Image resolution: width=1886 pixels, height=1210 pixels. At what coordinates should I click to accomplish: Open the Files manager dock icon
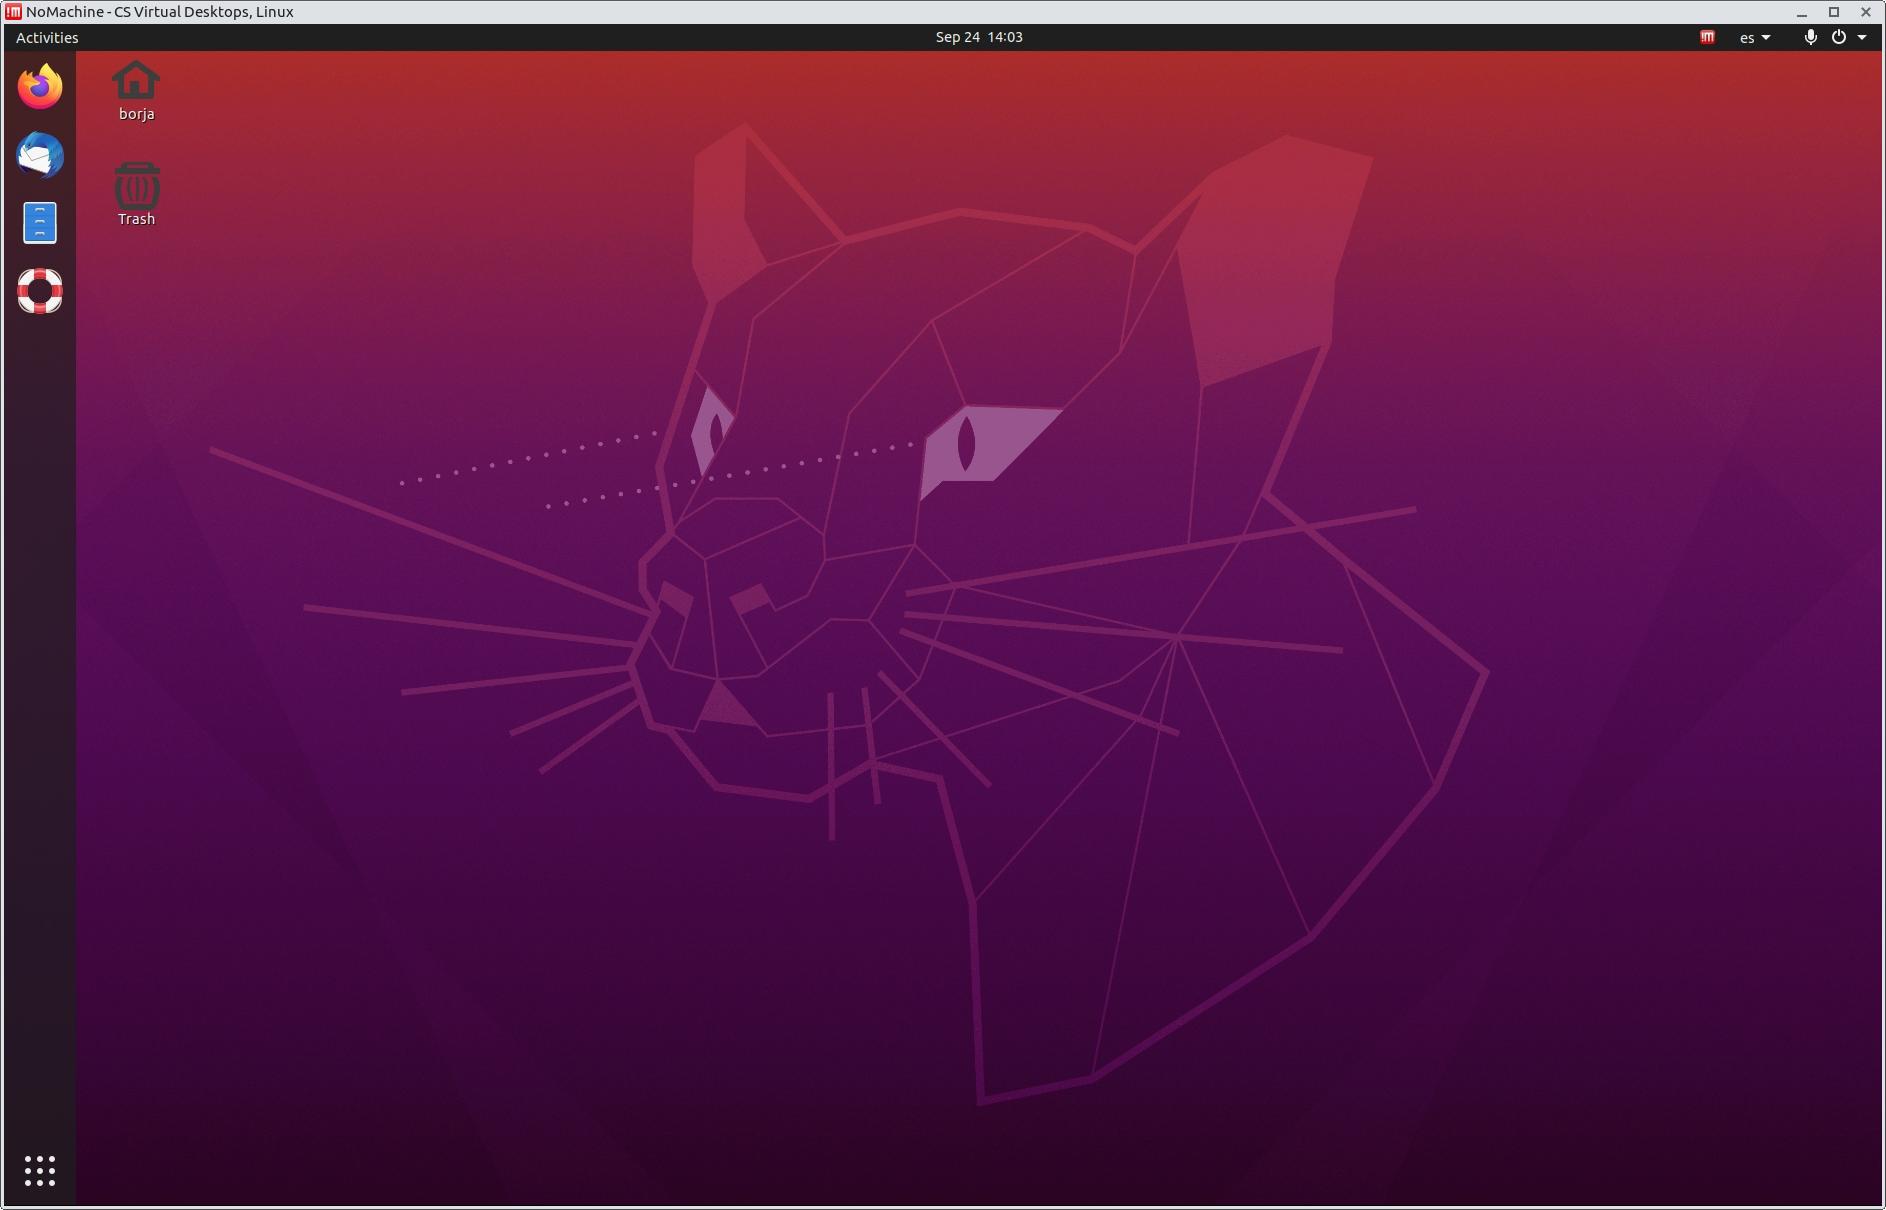40,223
